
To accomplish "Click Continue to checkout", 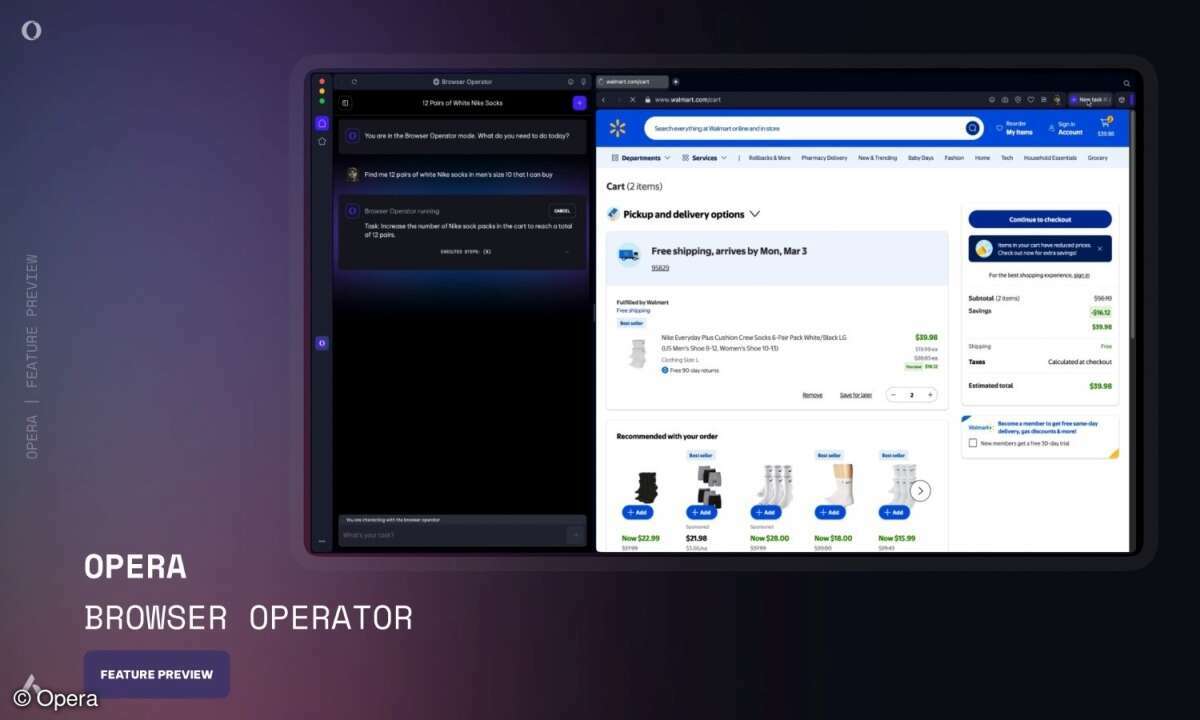I will tap(1040, 219).
